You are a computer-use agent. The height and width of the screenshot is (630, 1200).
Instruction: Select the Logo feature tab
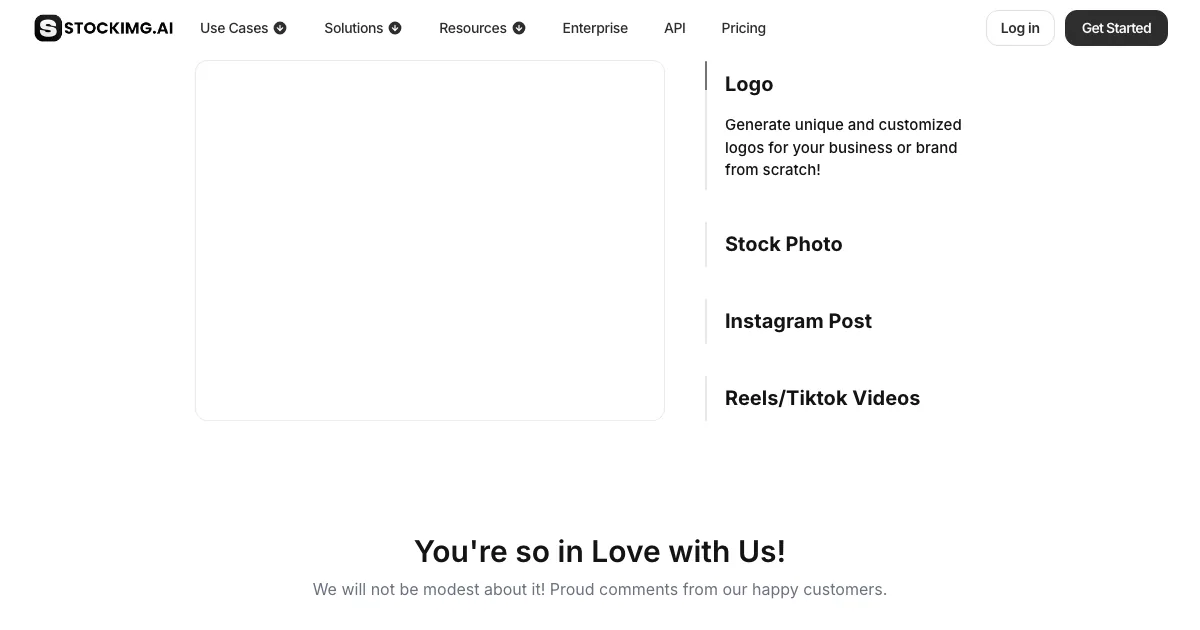coord(749,84)
